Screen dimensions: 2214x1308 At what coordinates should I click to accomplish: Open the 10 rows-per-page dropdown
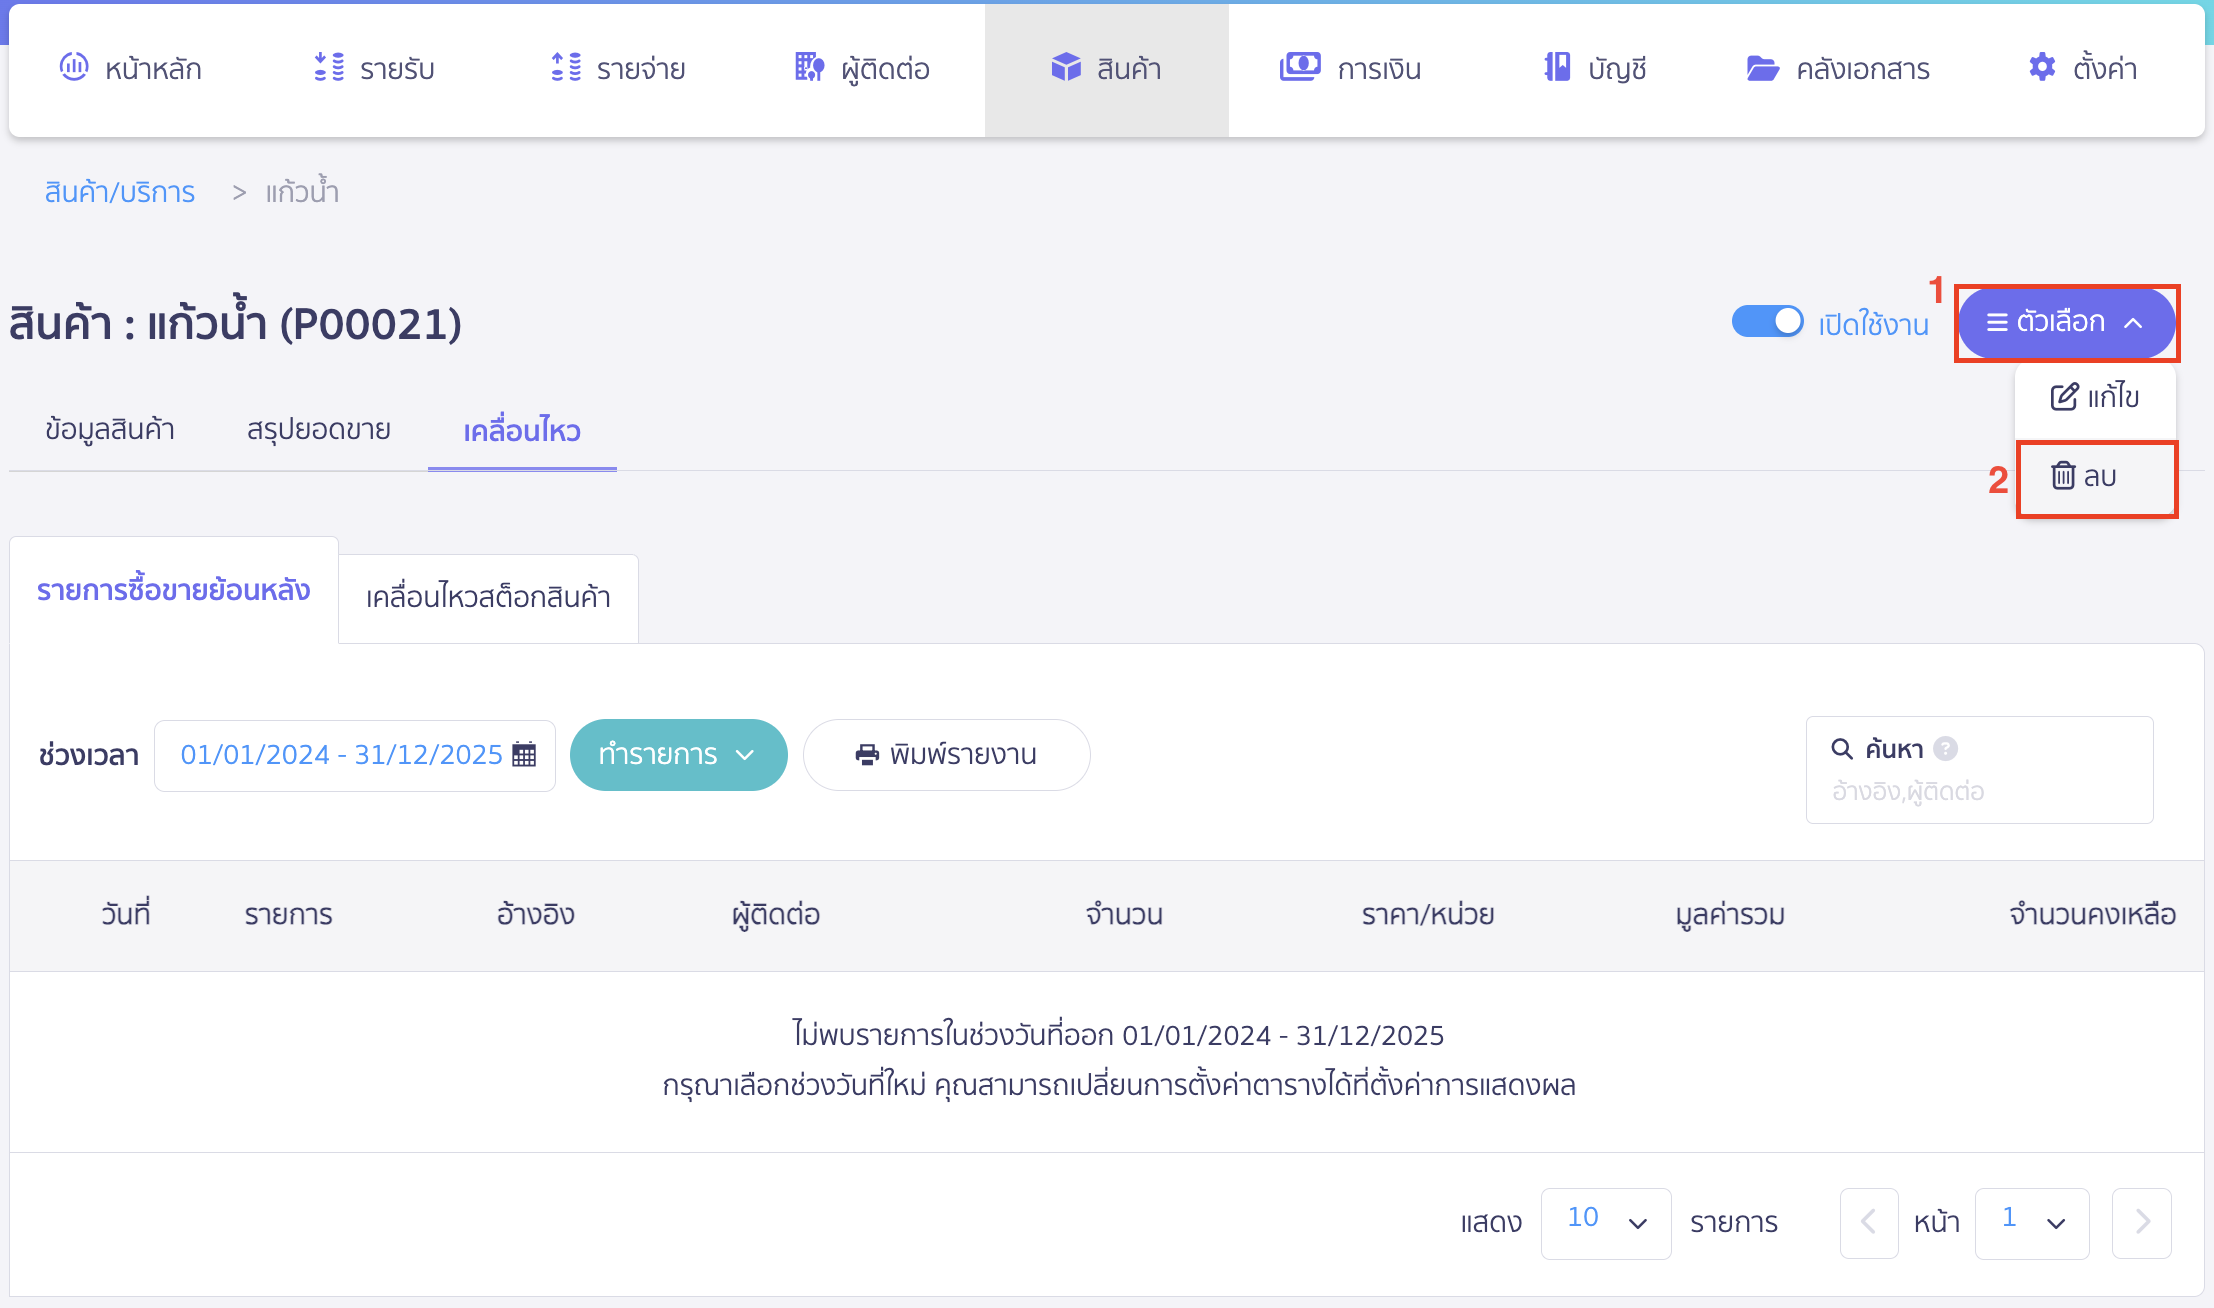[x=1605, y=1222]
